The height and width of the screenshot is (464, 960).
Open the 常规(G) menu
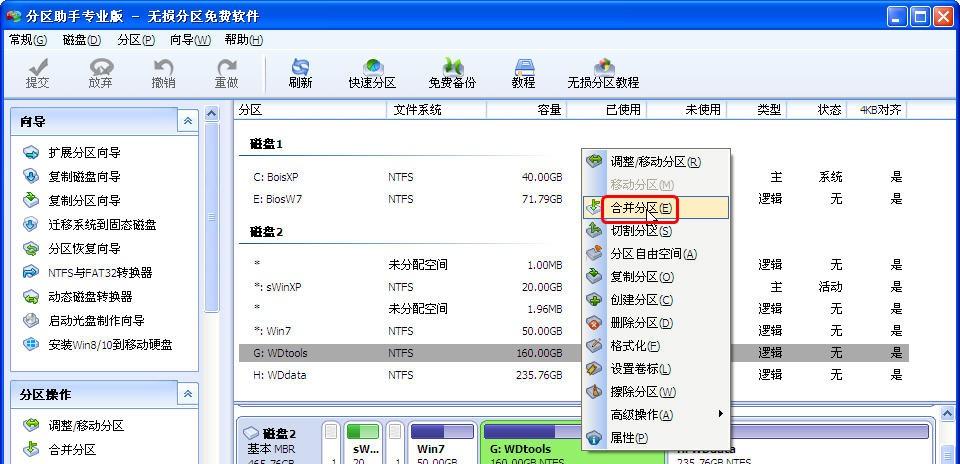coord(28,40)
